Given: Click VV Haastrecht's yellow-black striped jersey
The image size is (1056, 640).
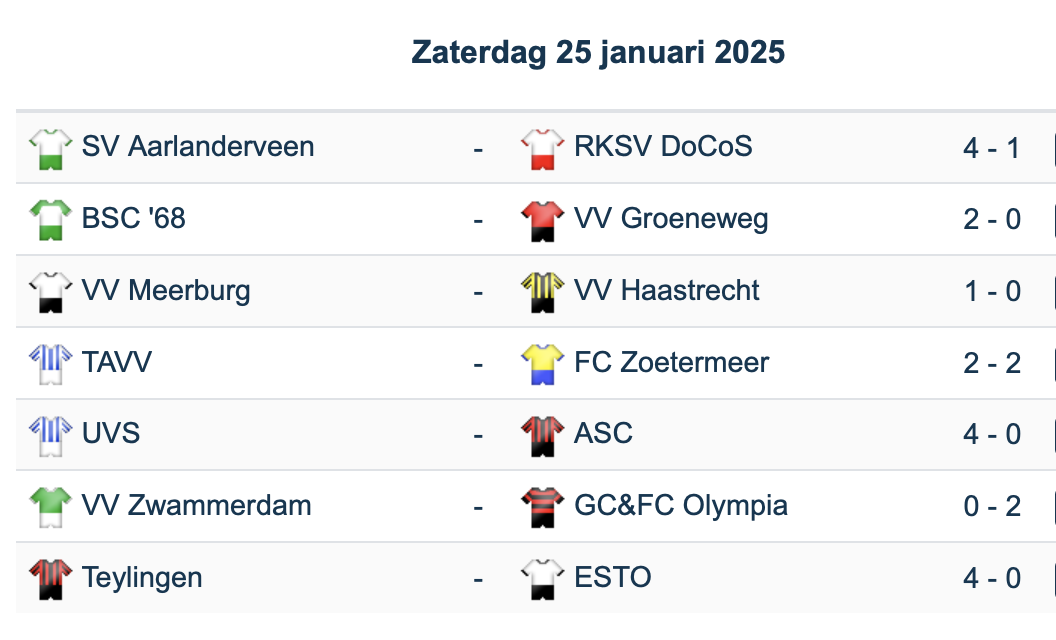Looking at the screenshot, I should (543, 292).
